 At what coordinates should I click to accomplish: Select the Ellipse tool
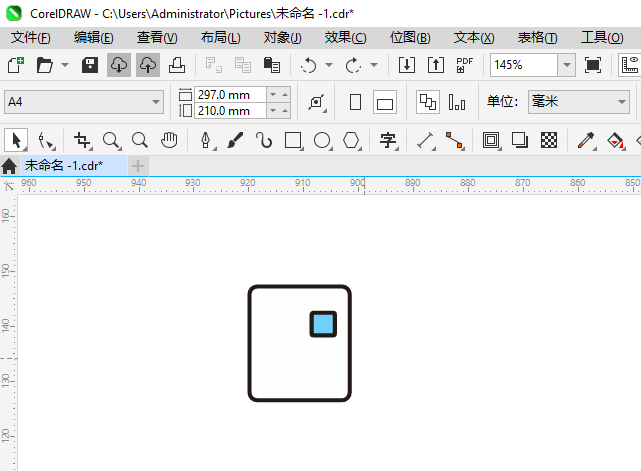click(x=323, y=141)
